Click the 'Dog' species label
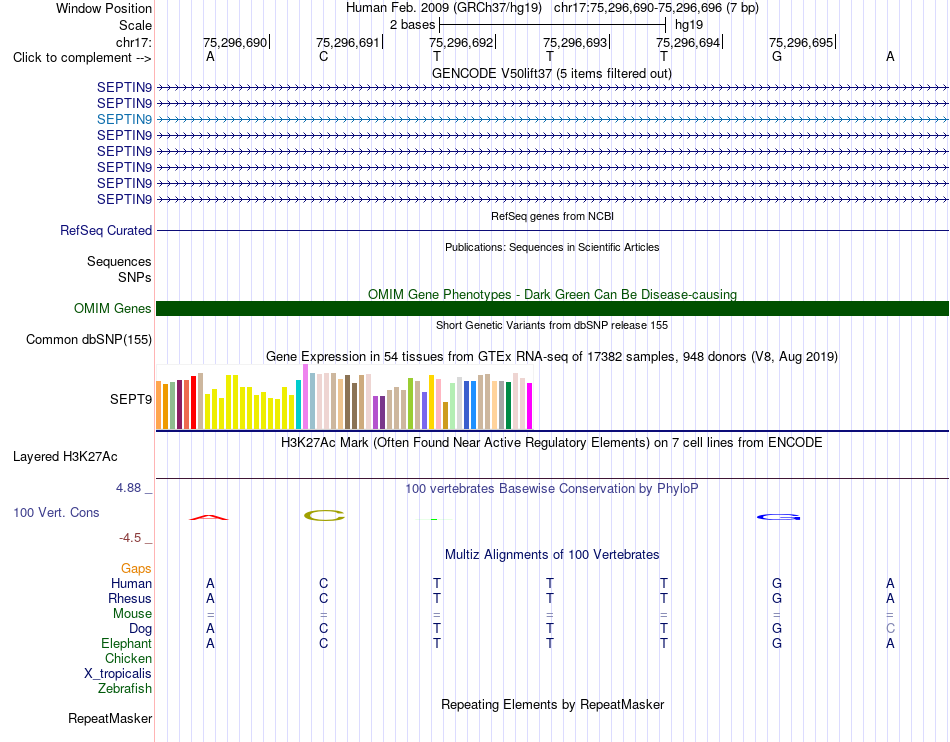Viewport: 950px width, 742px height. click(x=140, y=629)
